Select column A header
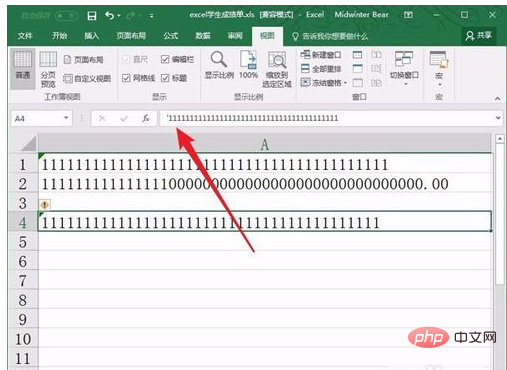The image size is (507, 370). pyautogui.click(x=265, y=144)
